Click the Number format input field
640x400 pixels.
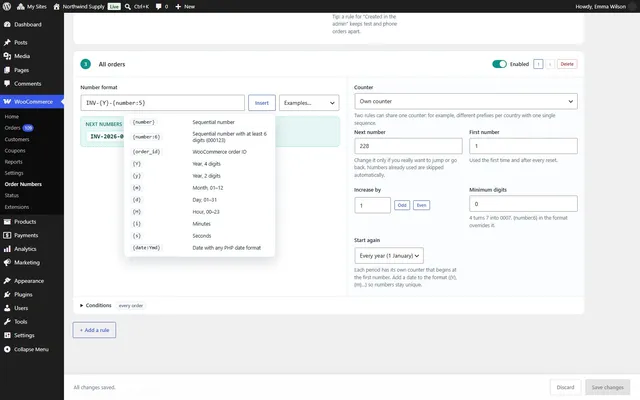[162, 103]
